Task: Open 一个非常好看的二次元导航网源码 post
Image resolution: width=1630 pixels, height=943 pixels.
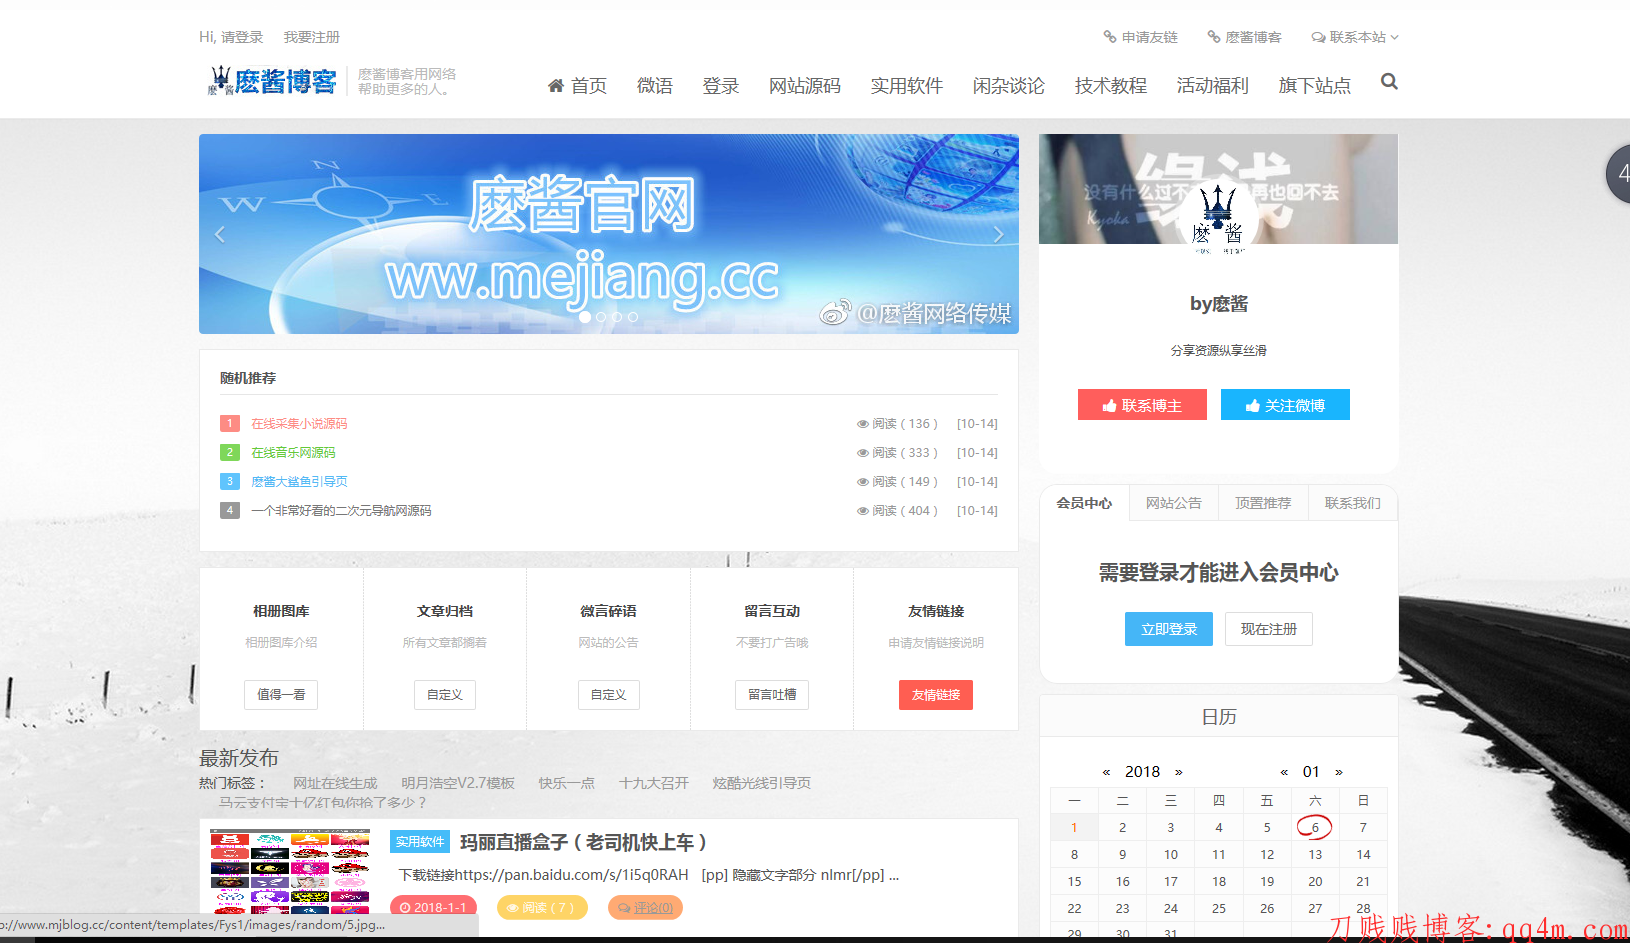Action: click(x=341, y=511)
